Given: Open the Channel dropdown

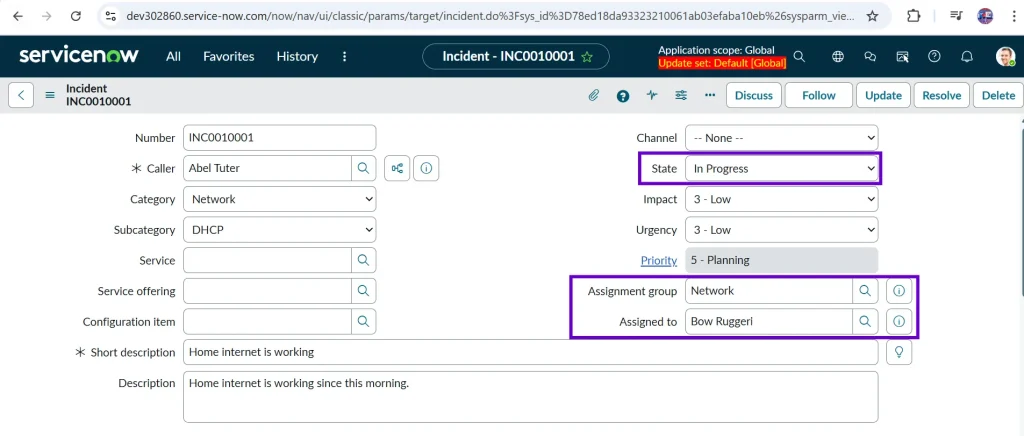Looking at the screenshot, I should [781, 138].
